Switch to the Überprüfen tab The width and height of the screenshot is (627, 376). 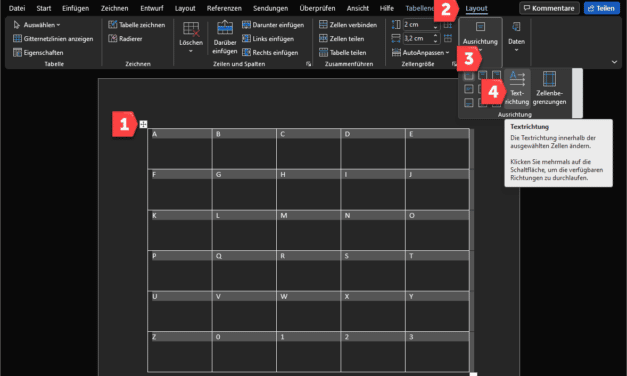point(317,8)
